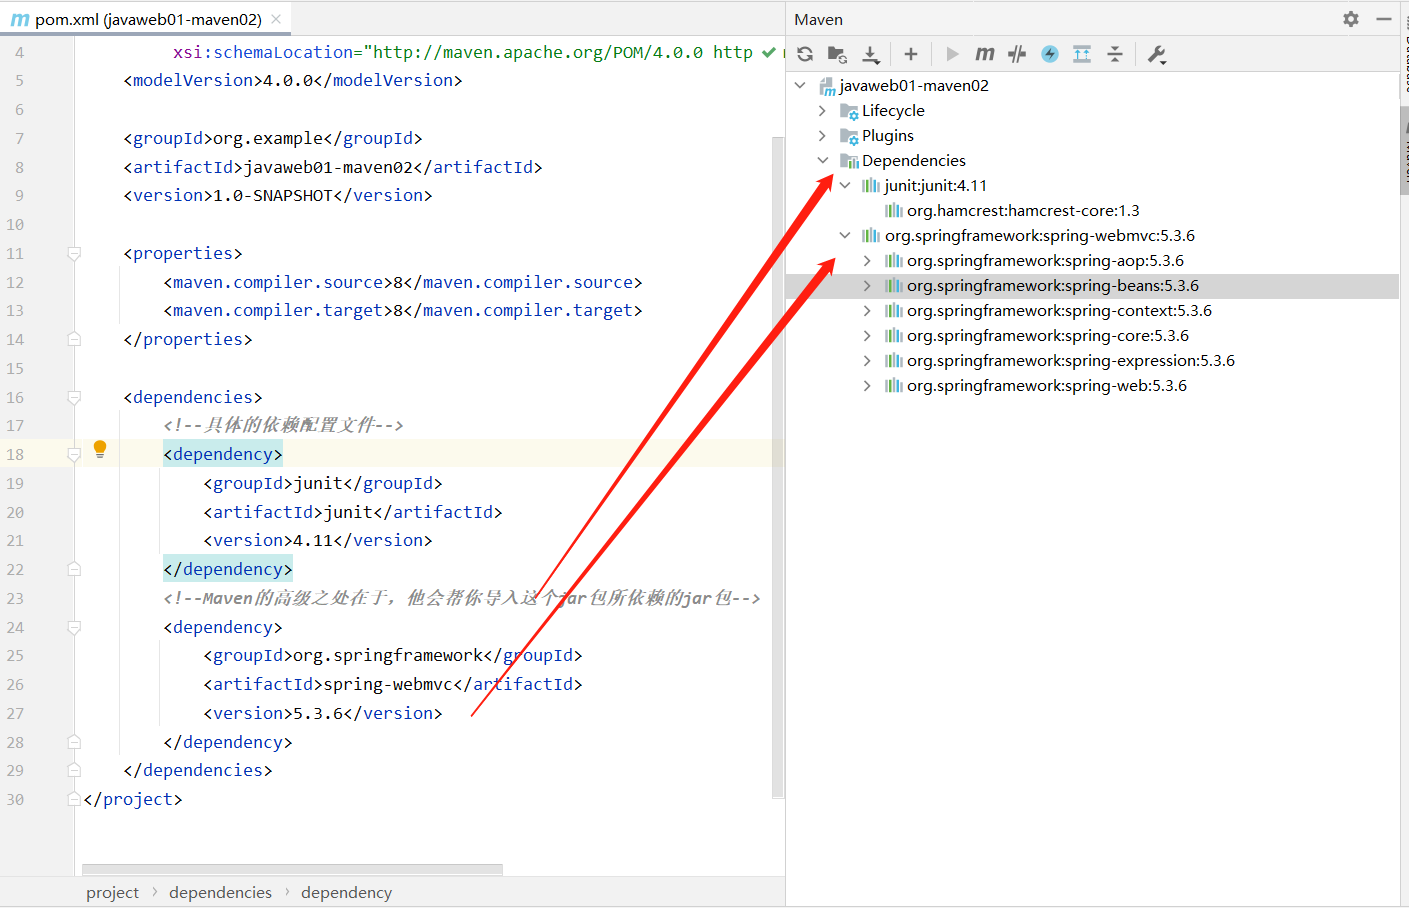Viewport: 1409px width, 908px height.
Task: Select spring-webmvc:5.3.6 tree item
Action: coord(1039,236)
